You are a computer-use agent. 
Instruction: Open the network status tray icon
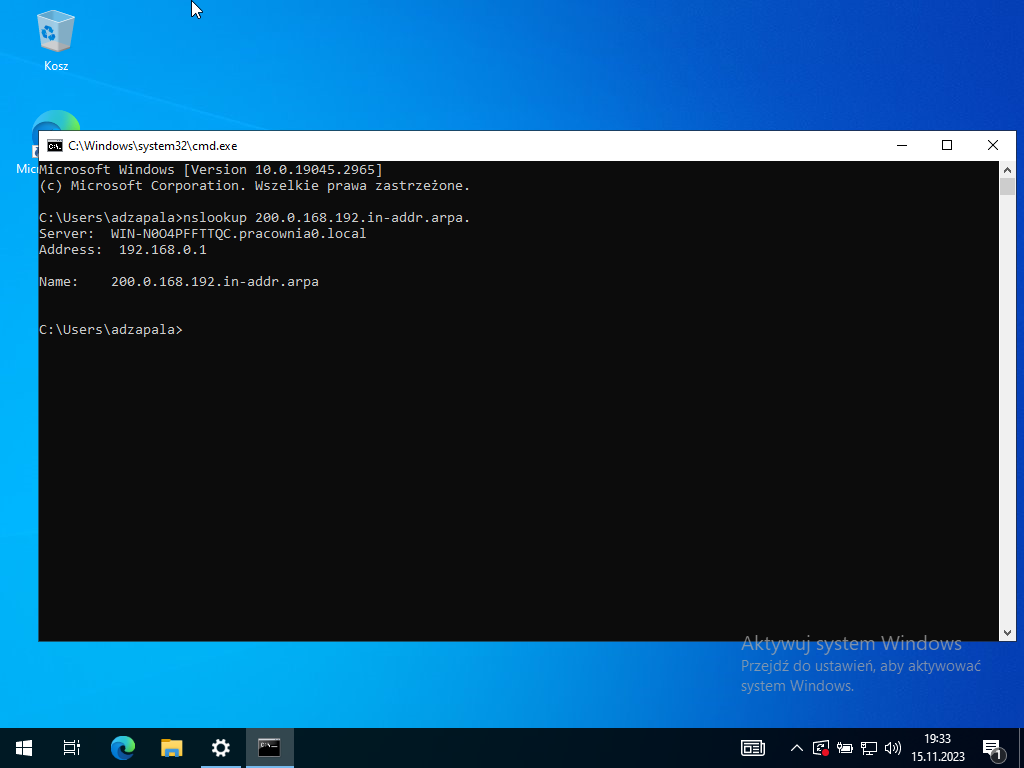pyautogui.click(x=869, y=748)
